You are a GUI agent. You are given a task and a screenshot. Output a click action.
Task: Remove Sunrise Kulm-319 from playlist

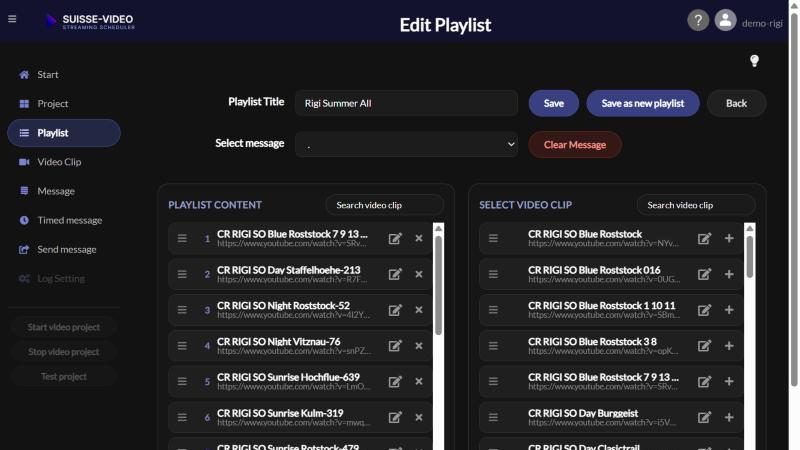419,417
